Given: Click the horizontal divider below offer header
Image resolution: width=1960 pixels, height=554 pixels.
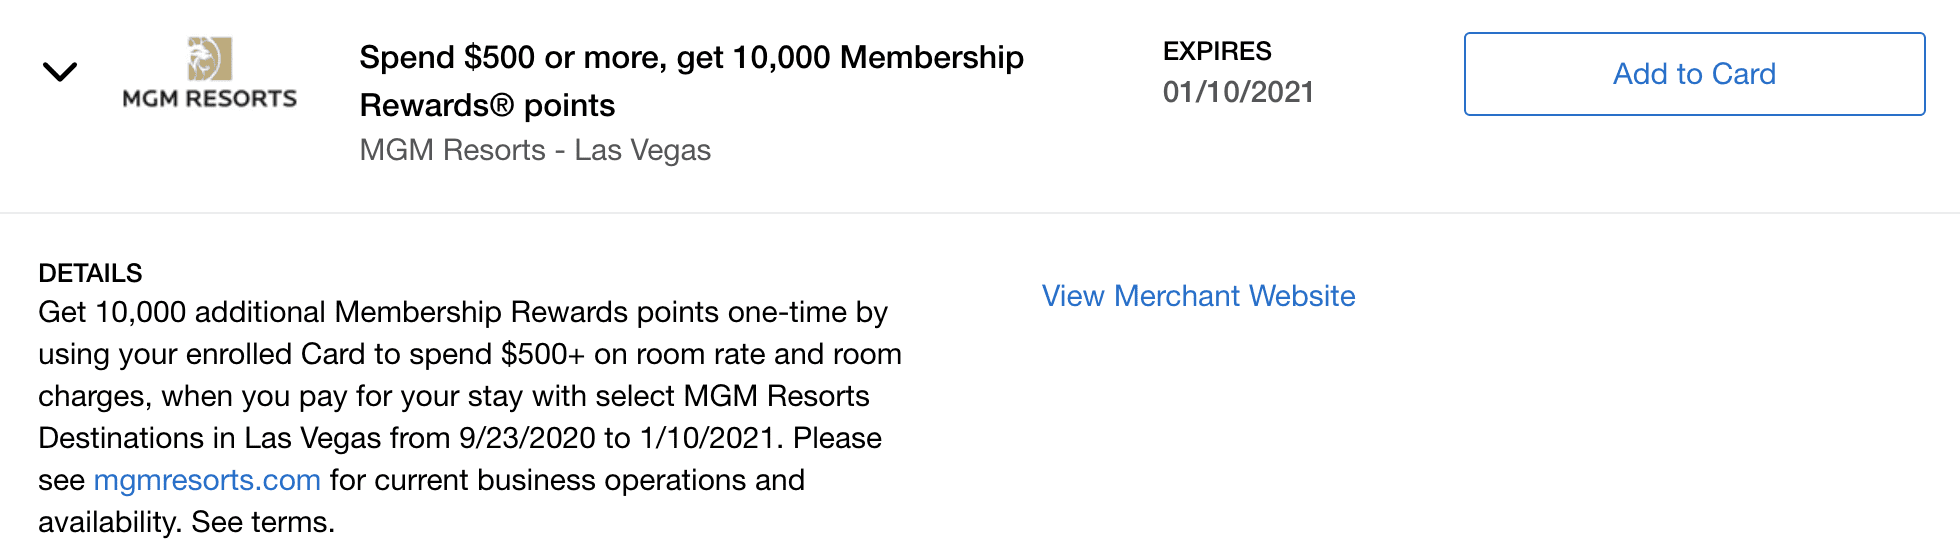Looking at the screenshot, I should [980, 213].
